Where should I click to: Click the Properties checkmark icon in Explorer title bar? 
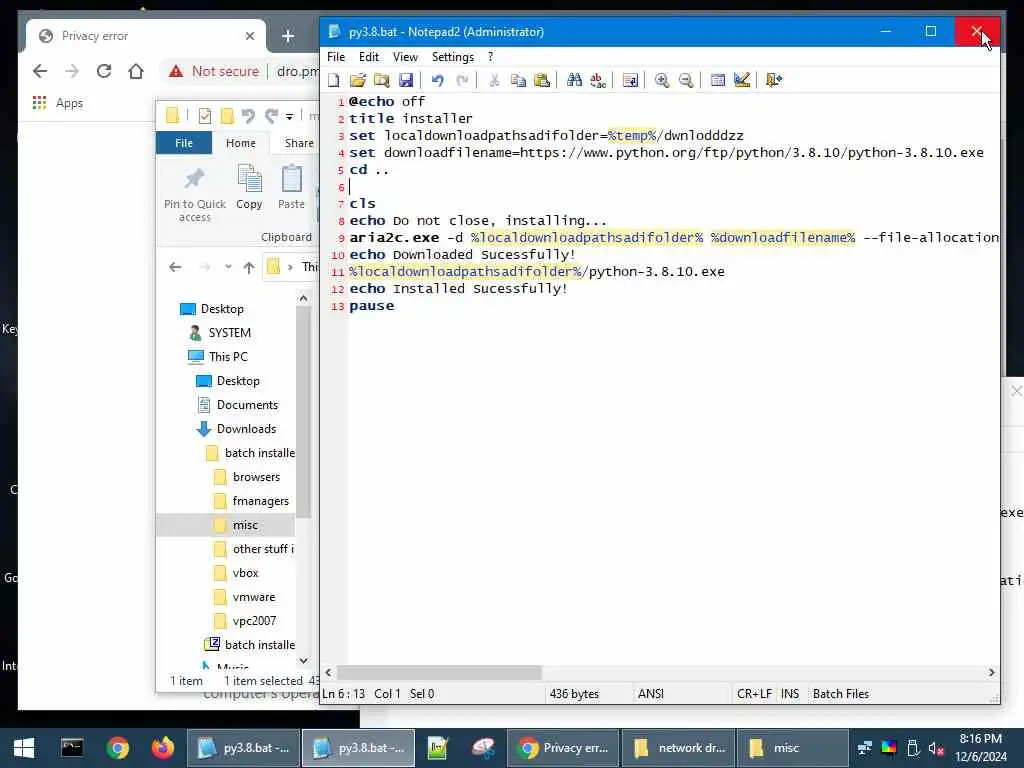204,116
